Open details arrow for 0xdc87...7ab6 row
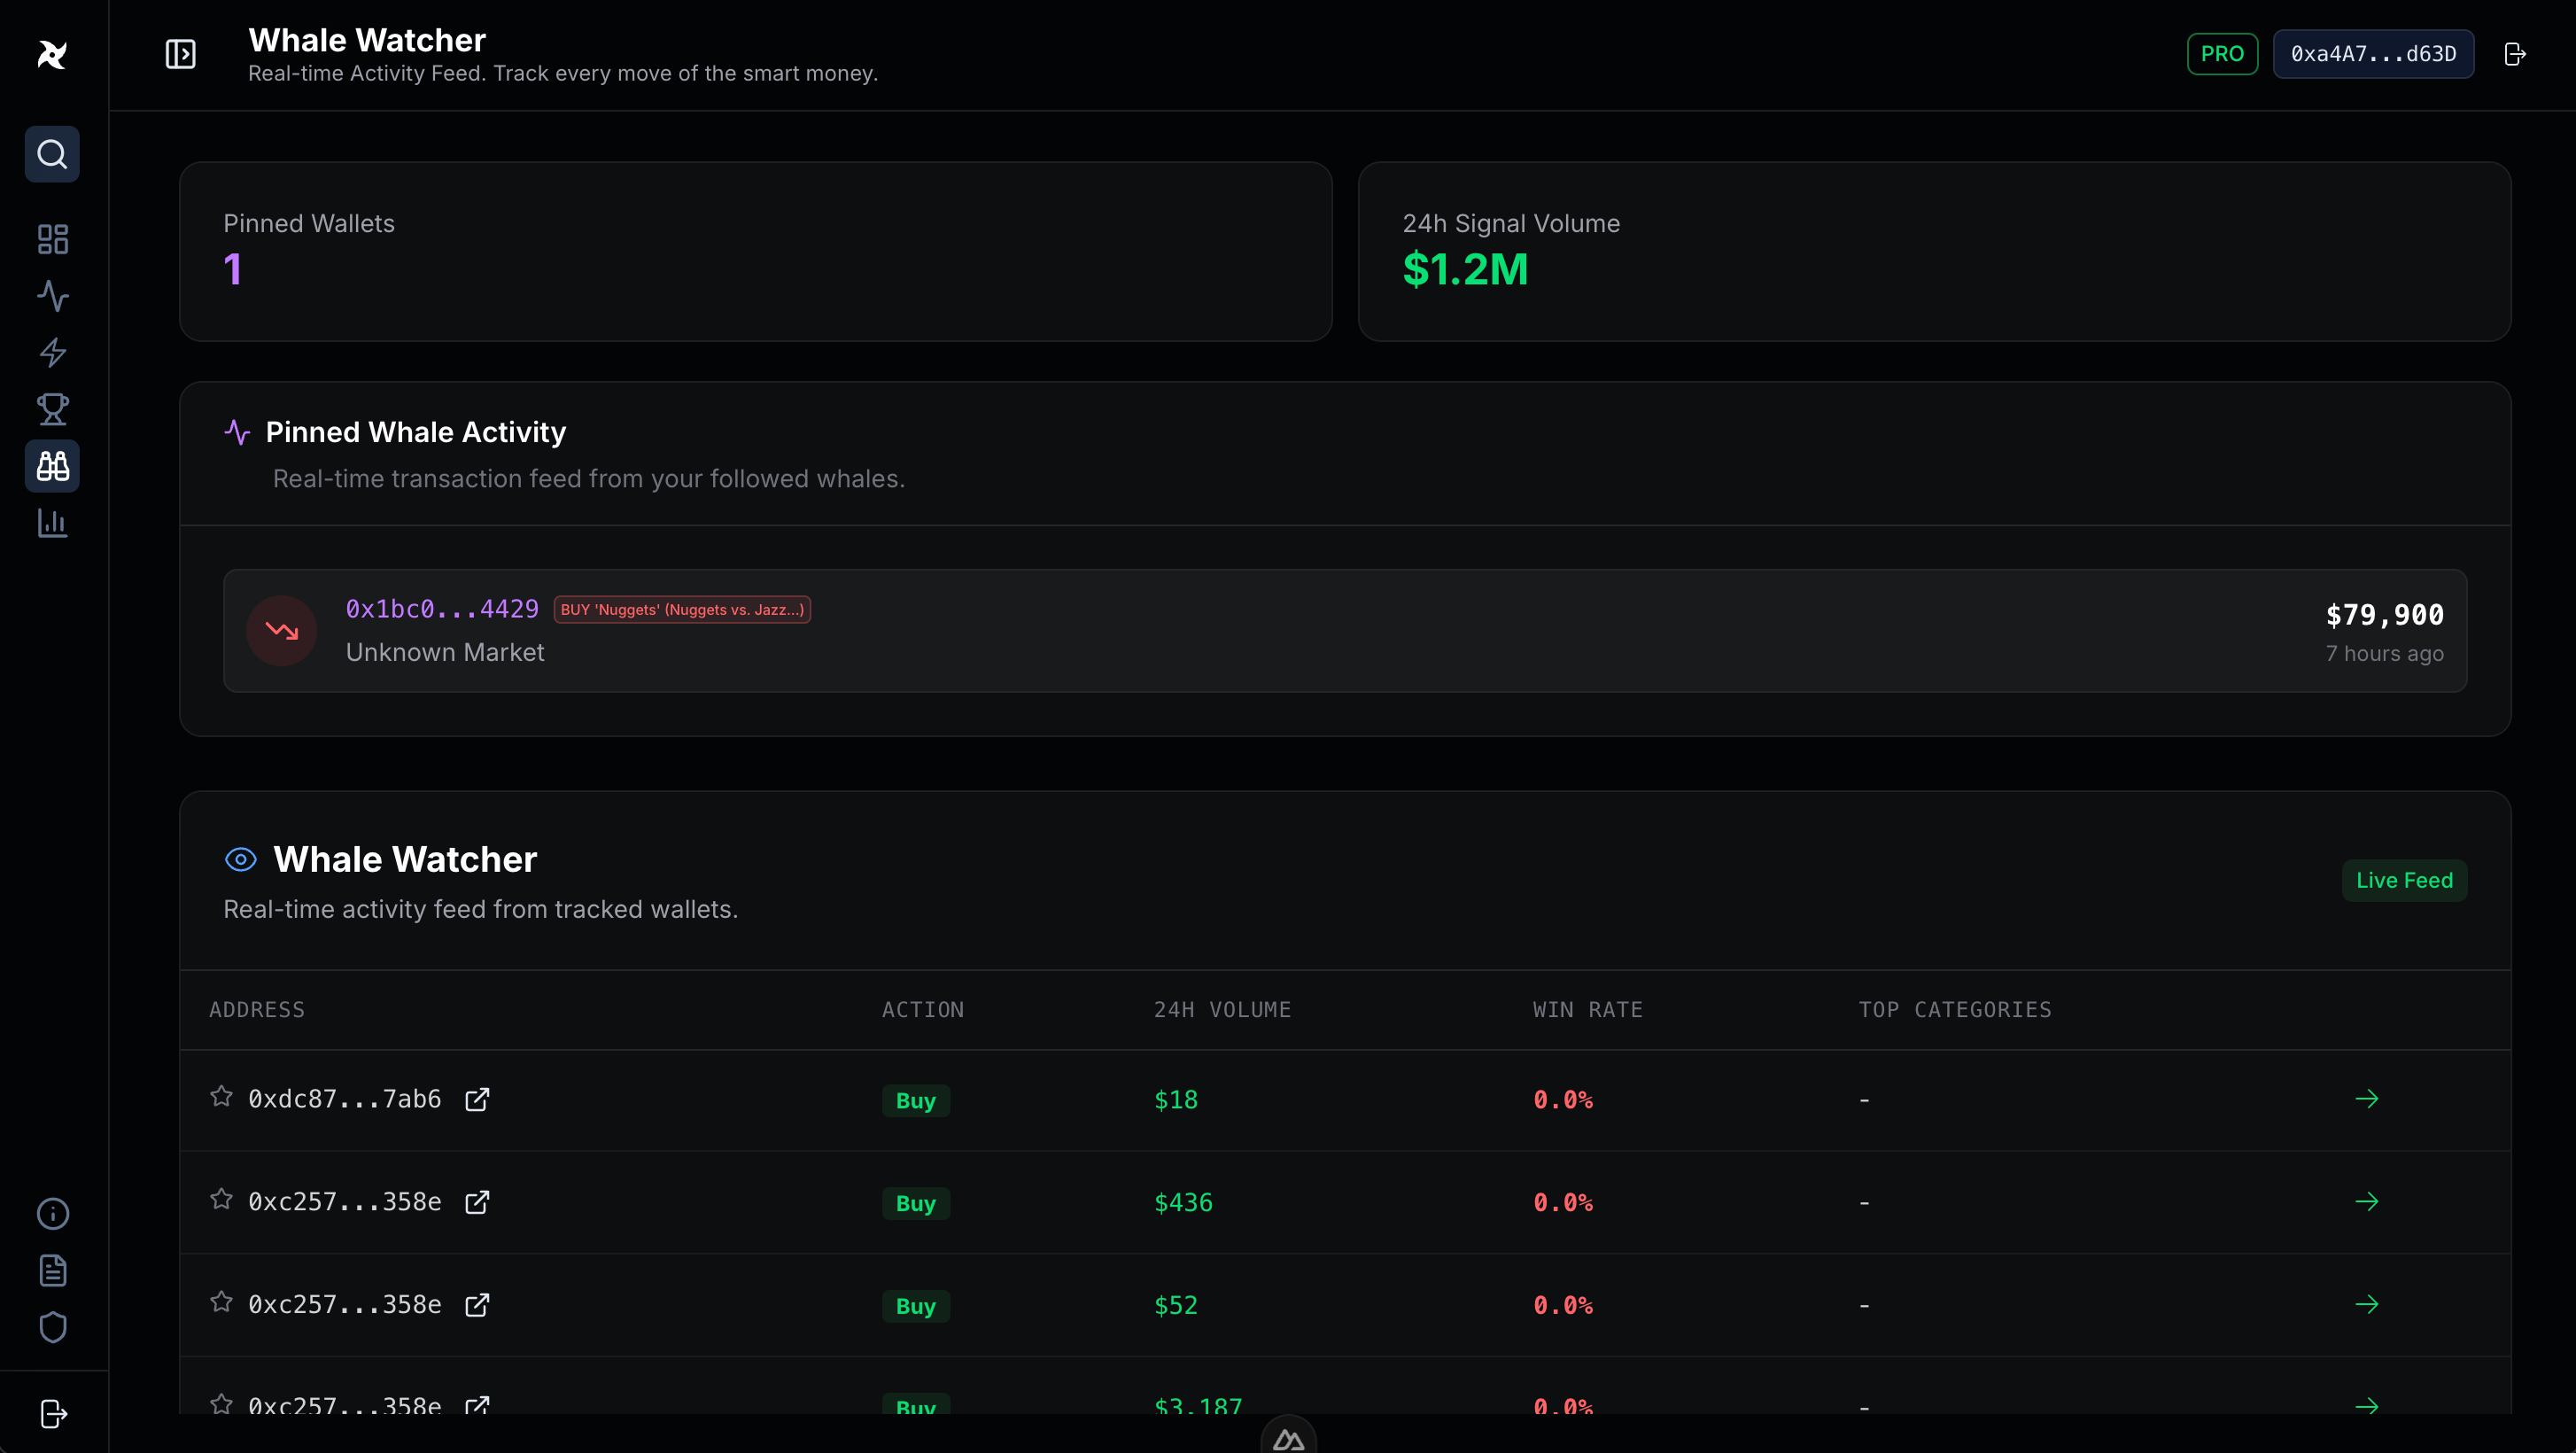The image size is (2576, 1453). [2366, 1099]
